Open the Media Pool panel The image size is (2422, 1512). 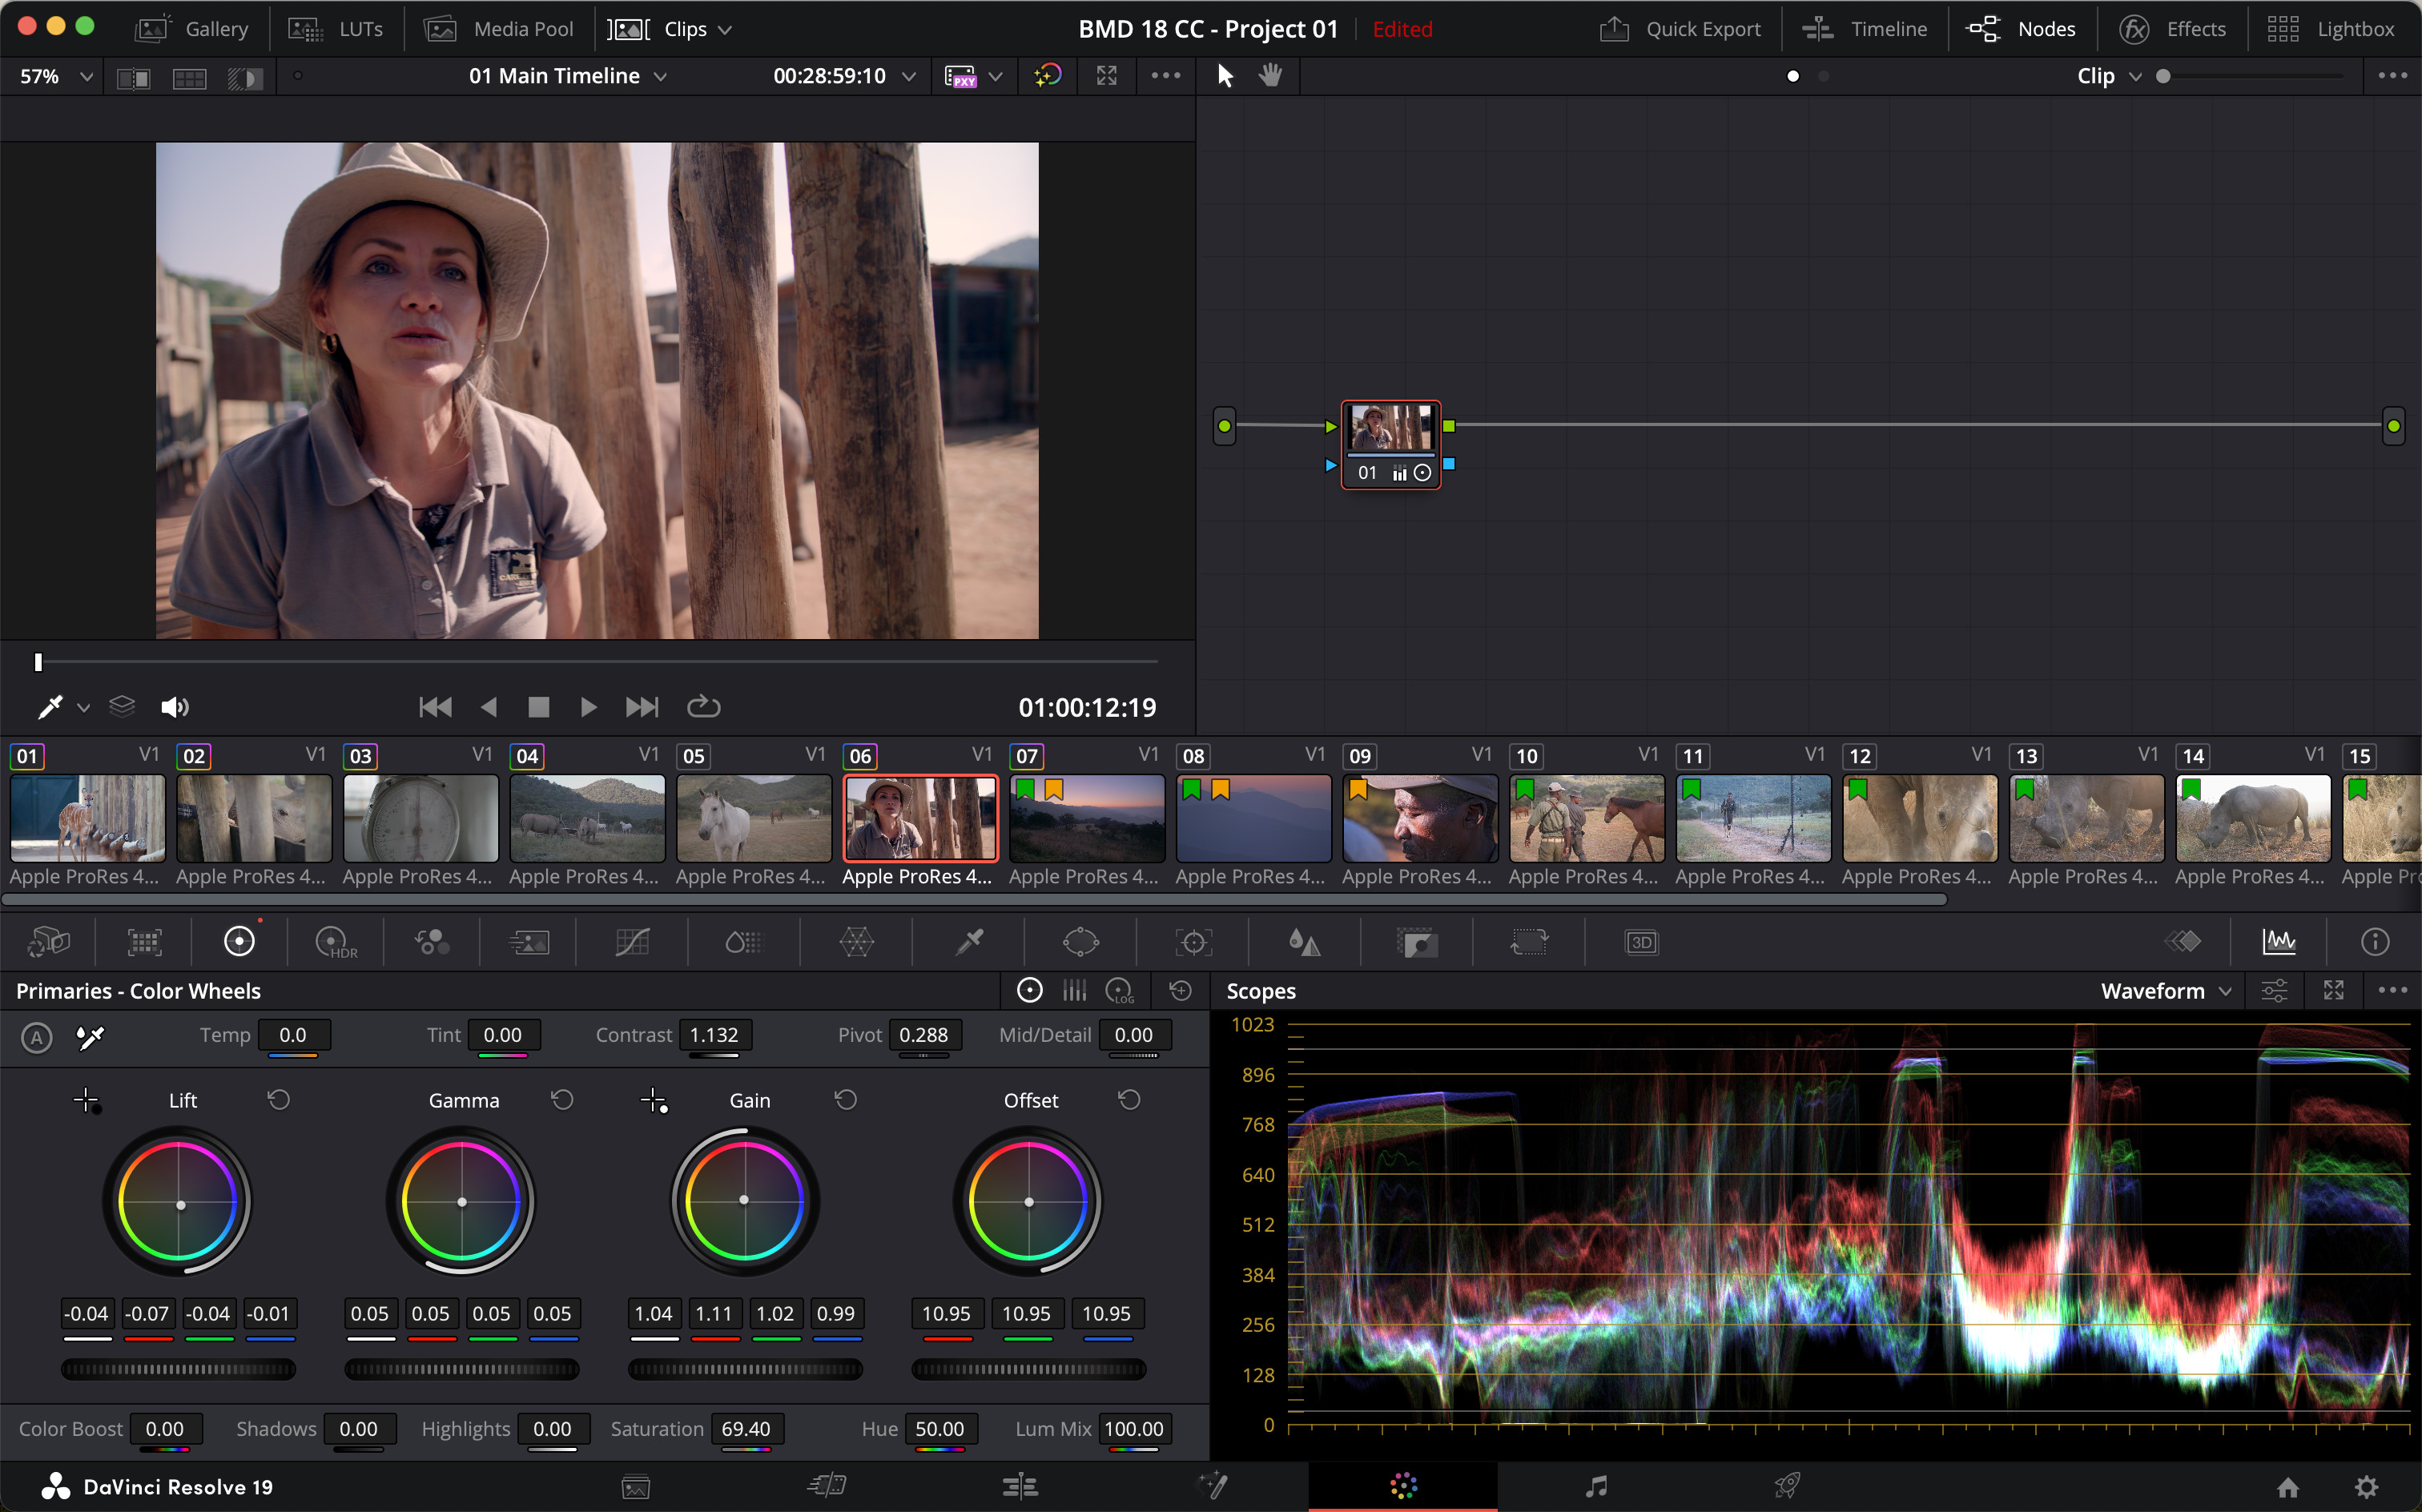[499, 29]
